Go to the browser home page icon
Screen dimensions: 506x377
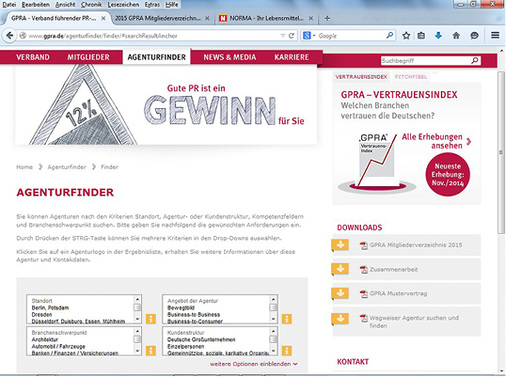(456, 35)
